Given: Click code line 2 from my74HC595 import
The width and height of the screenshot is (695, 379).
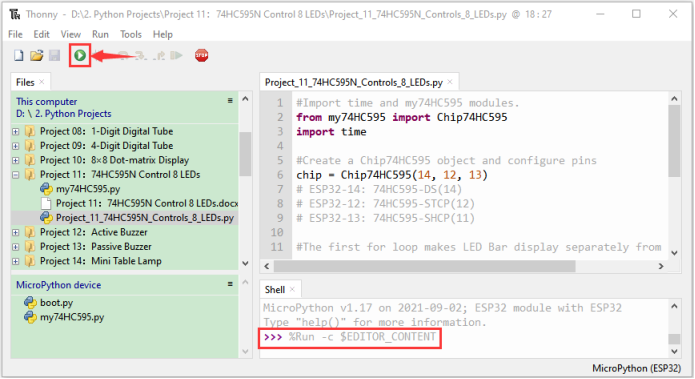Looking at the screenshot, I should 402,117.
